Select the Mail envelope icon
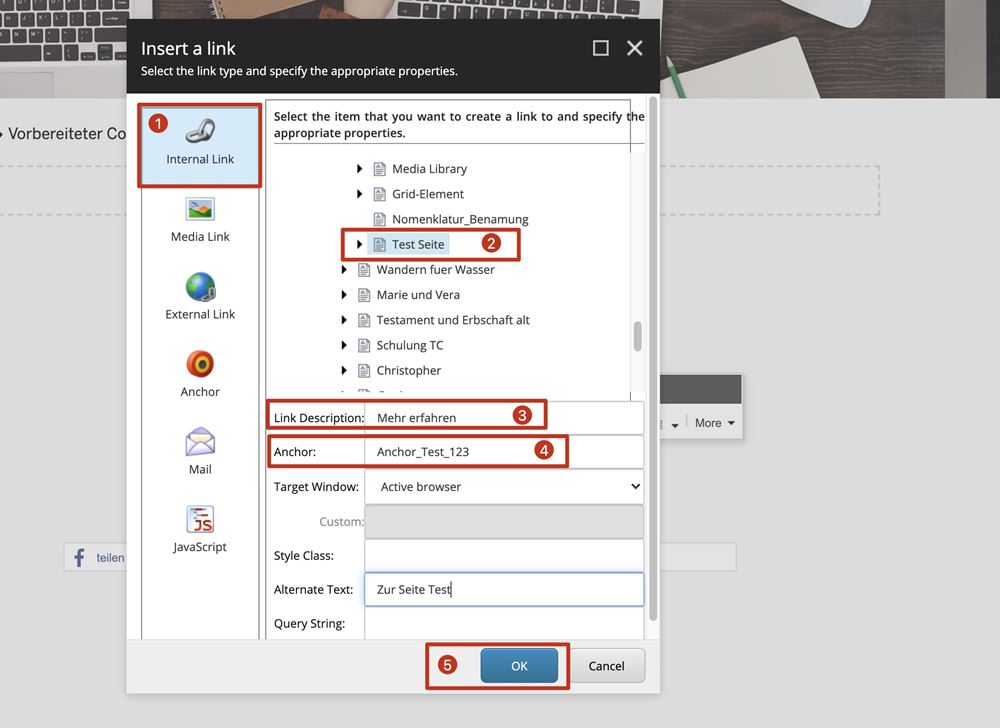The image size is (1000, 728). click(x=200, y=442)
